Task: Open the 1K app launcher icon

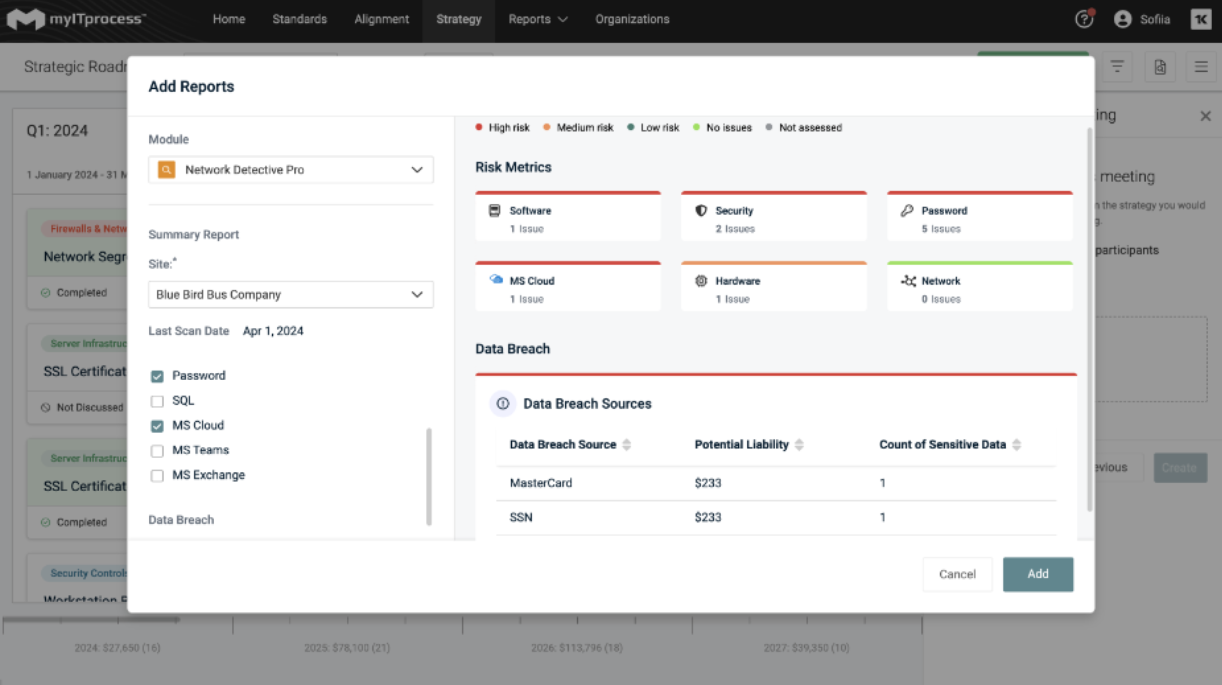Action: [x=1200, y=19]
